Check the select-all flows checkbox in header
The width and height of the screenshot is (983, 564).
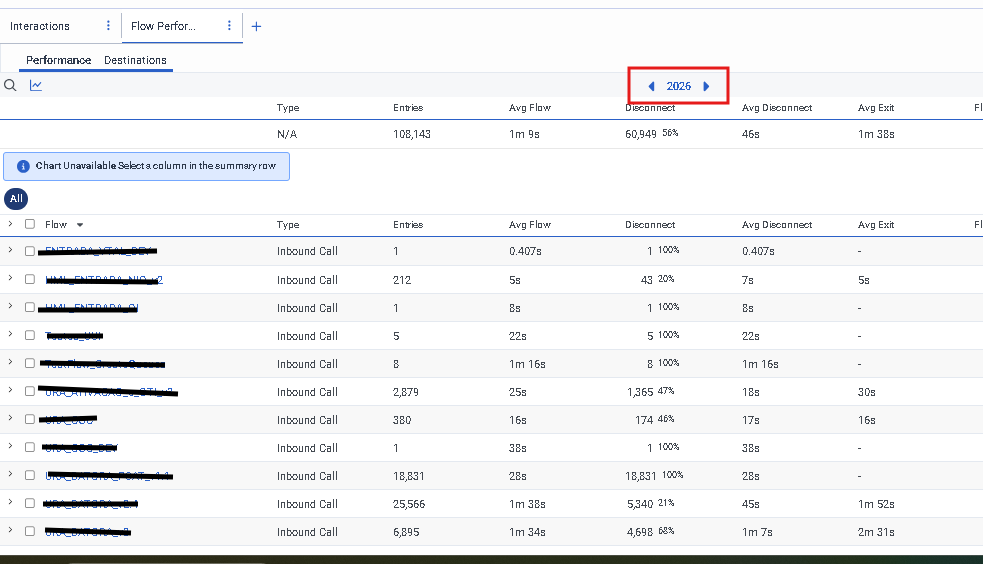(x=30, y=225)
